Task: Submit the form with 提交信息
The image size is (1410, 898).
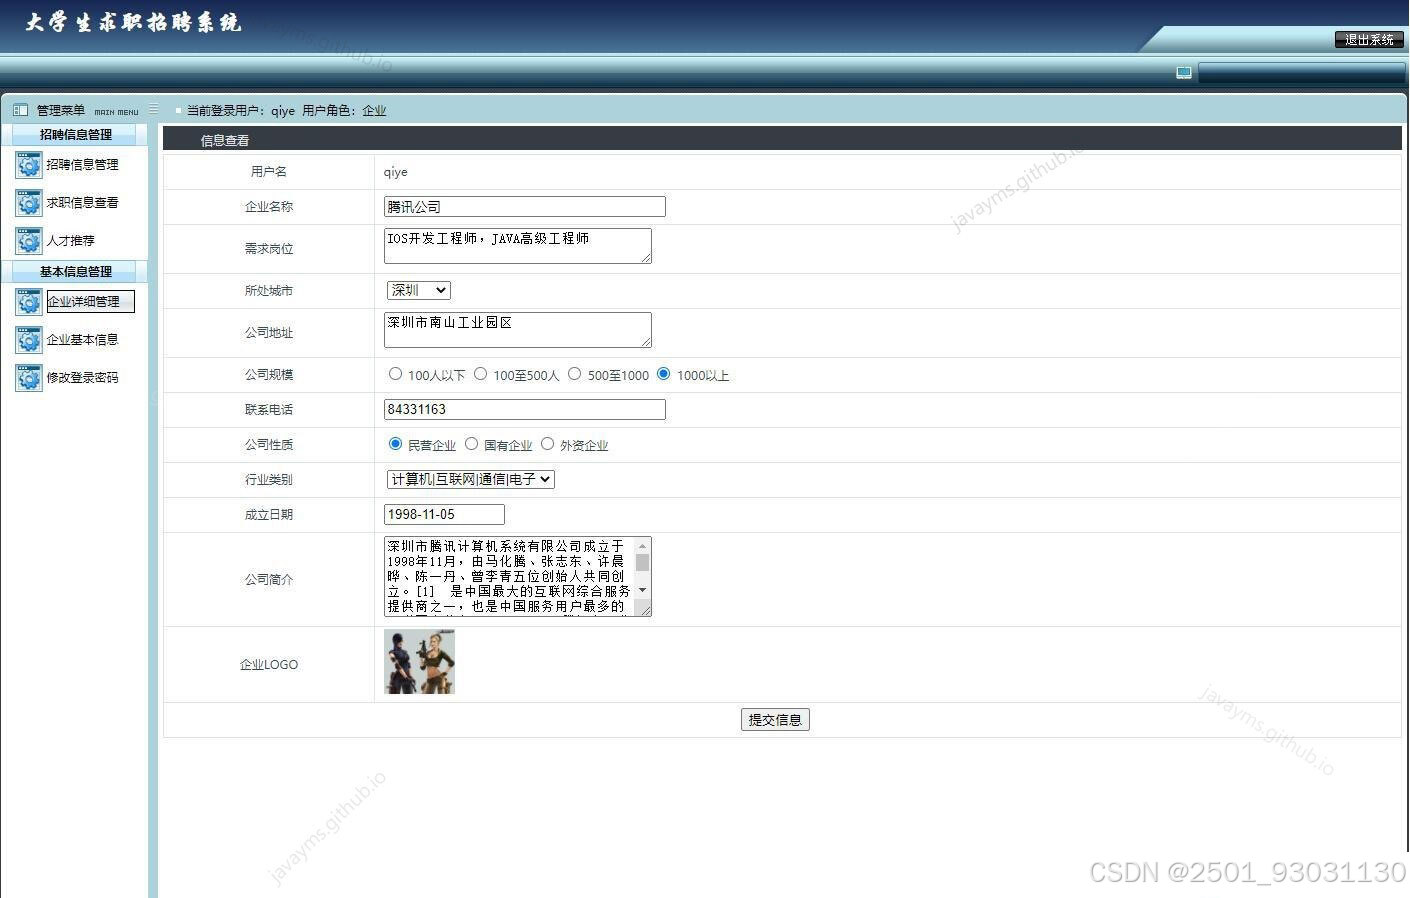Action: 775,720
